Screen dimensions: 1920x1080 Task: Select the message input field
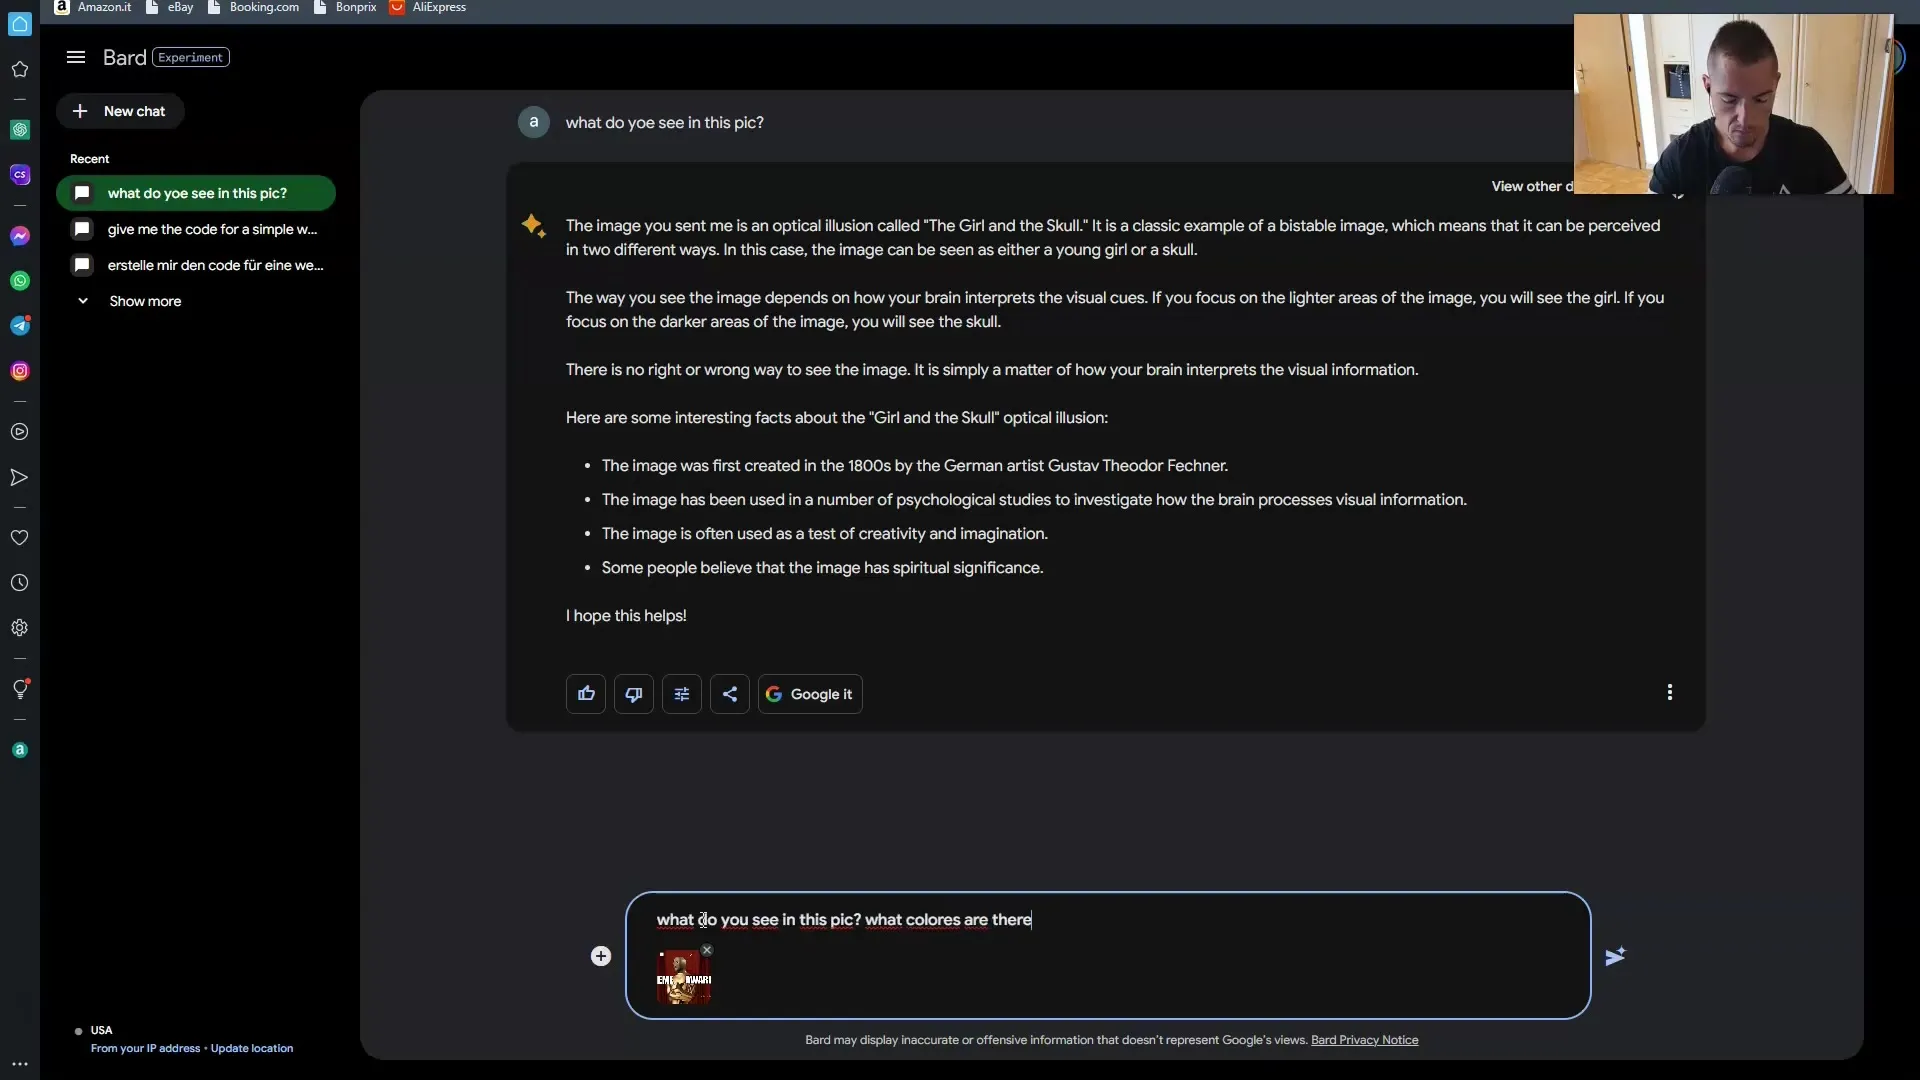[1106, 919]
